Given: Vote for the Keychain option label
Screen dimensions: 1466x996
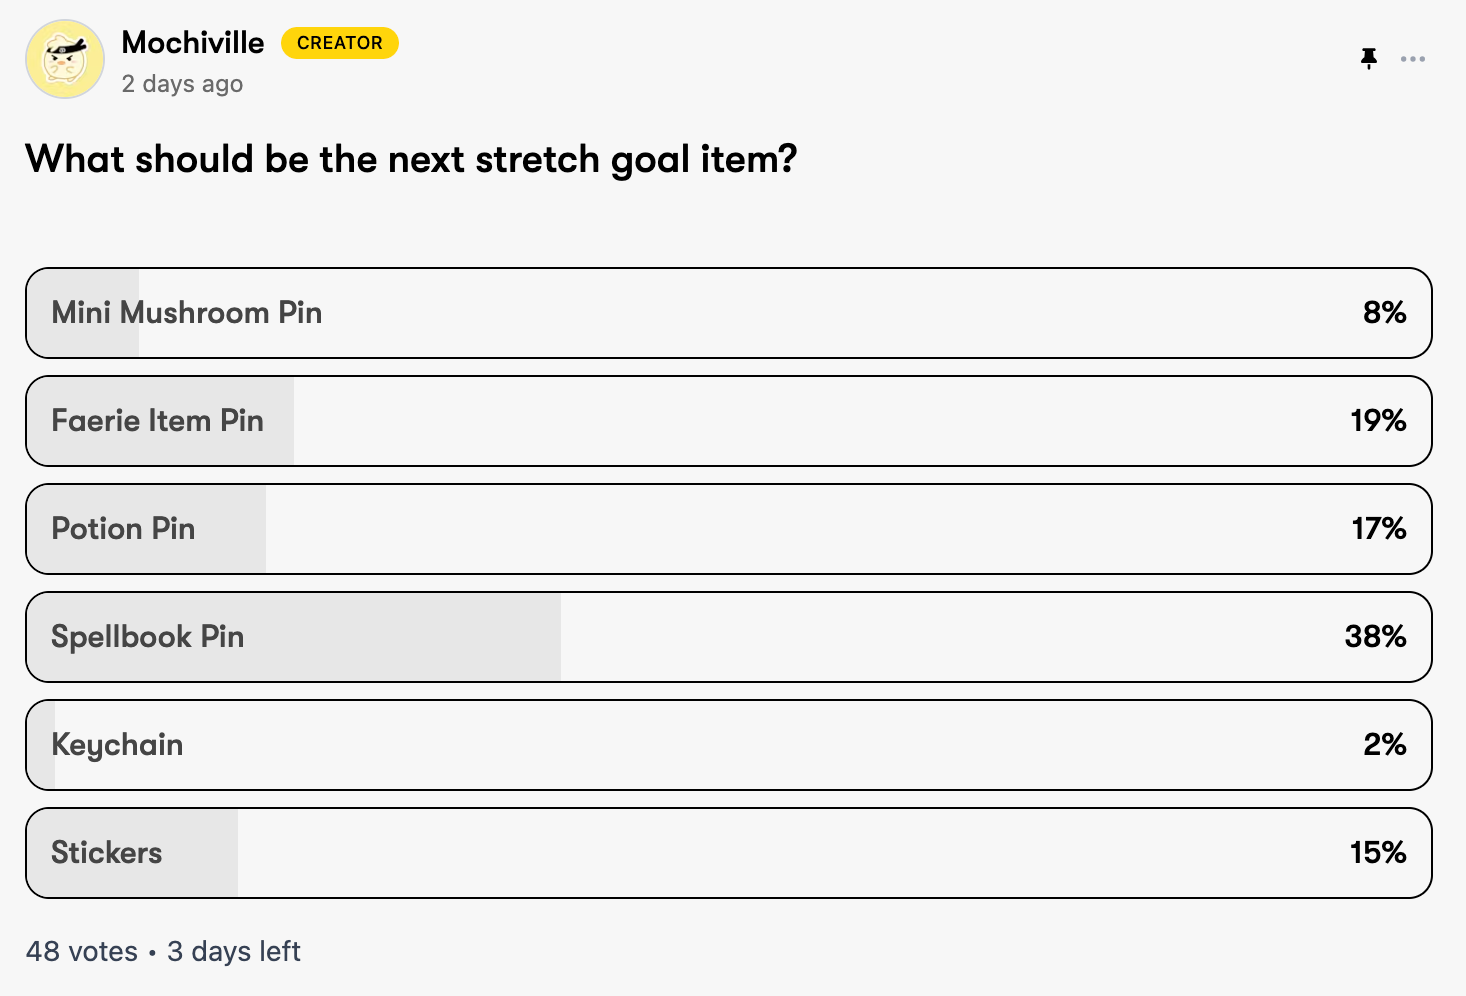Looking at the screenshot, I should 117,745.
